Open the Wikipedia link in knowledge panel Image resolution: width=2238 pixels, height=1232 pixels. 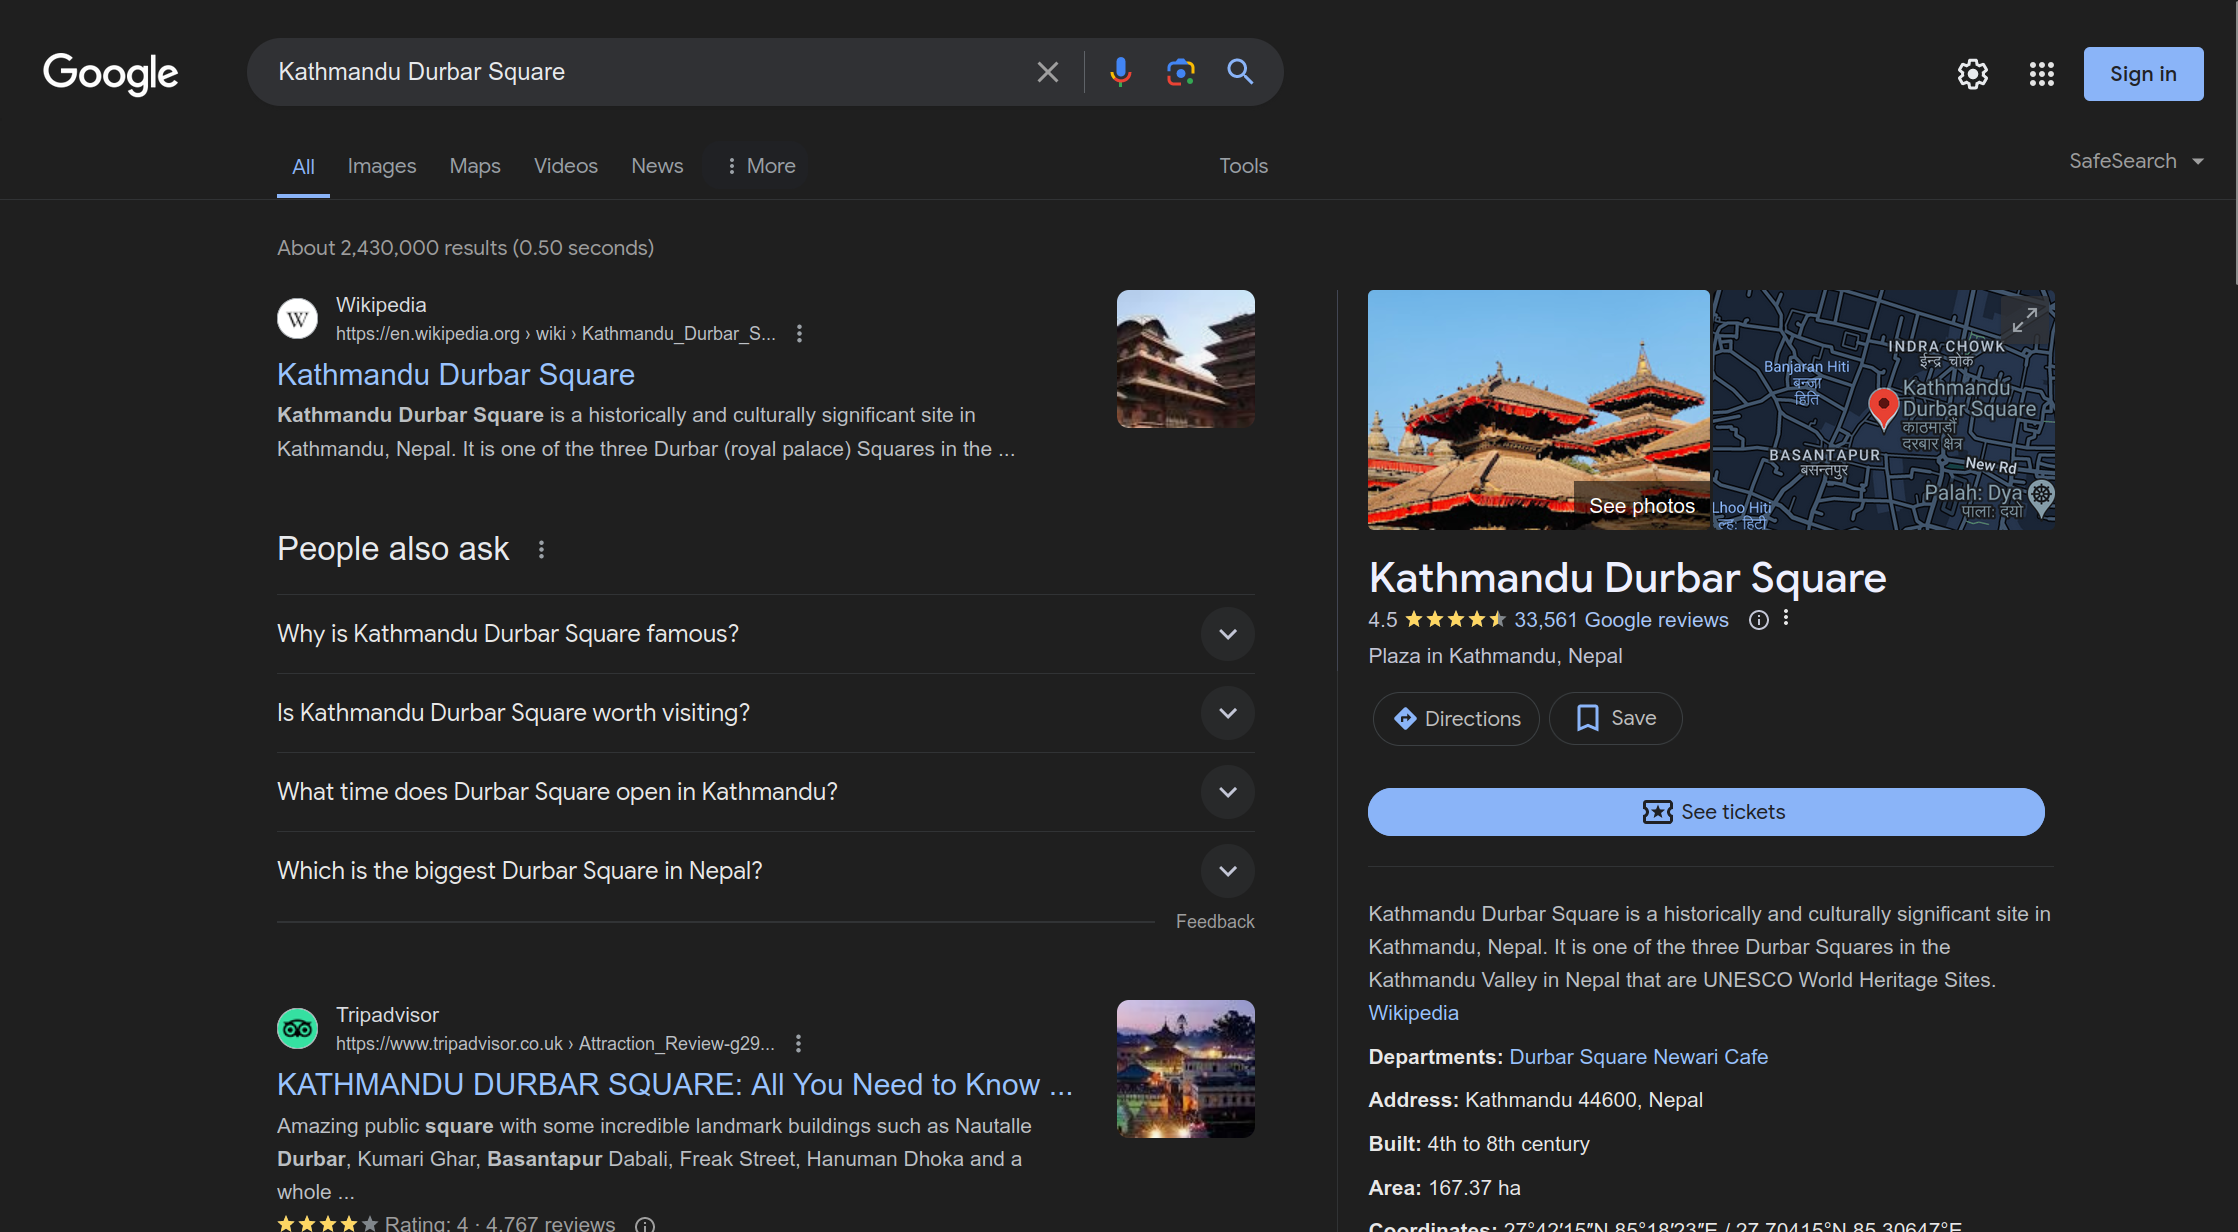click(1413, 1013)
